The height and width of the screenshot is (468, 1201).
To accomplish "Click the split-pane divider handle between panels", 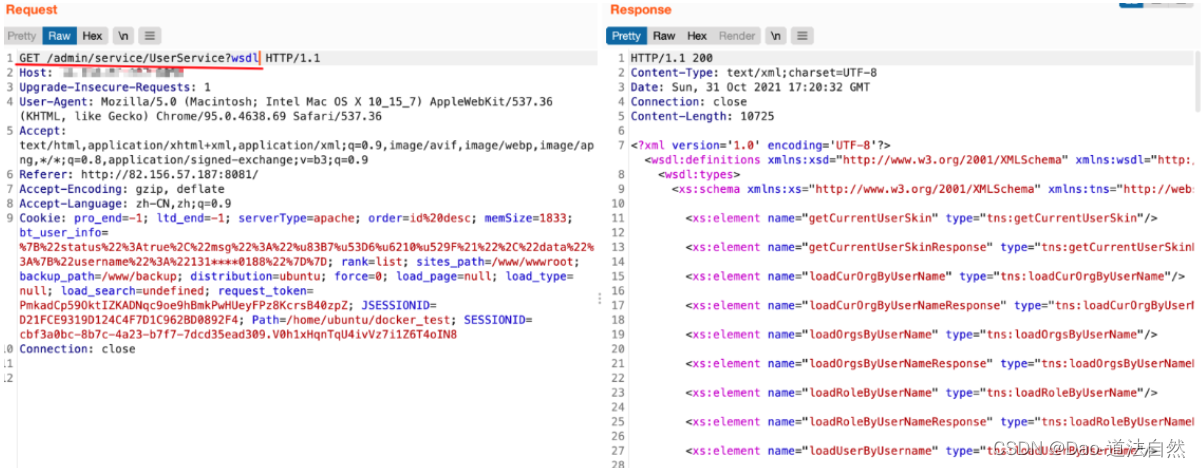I will point(600,298).
